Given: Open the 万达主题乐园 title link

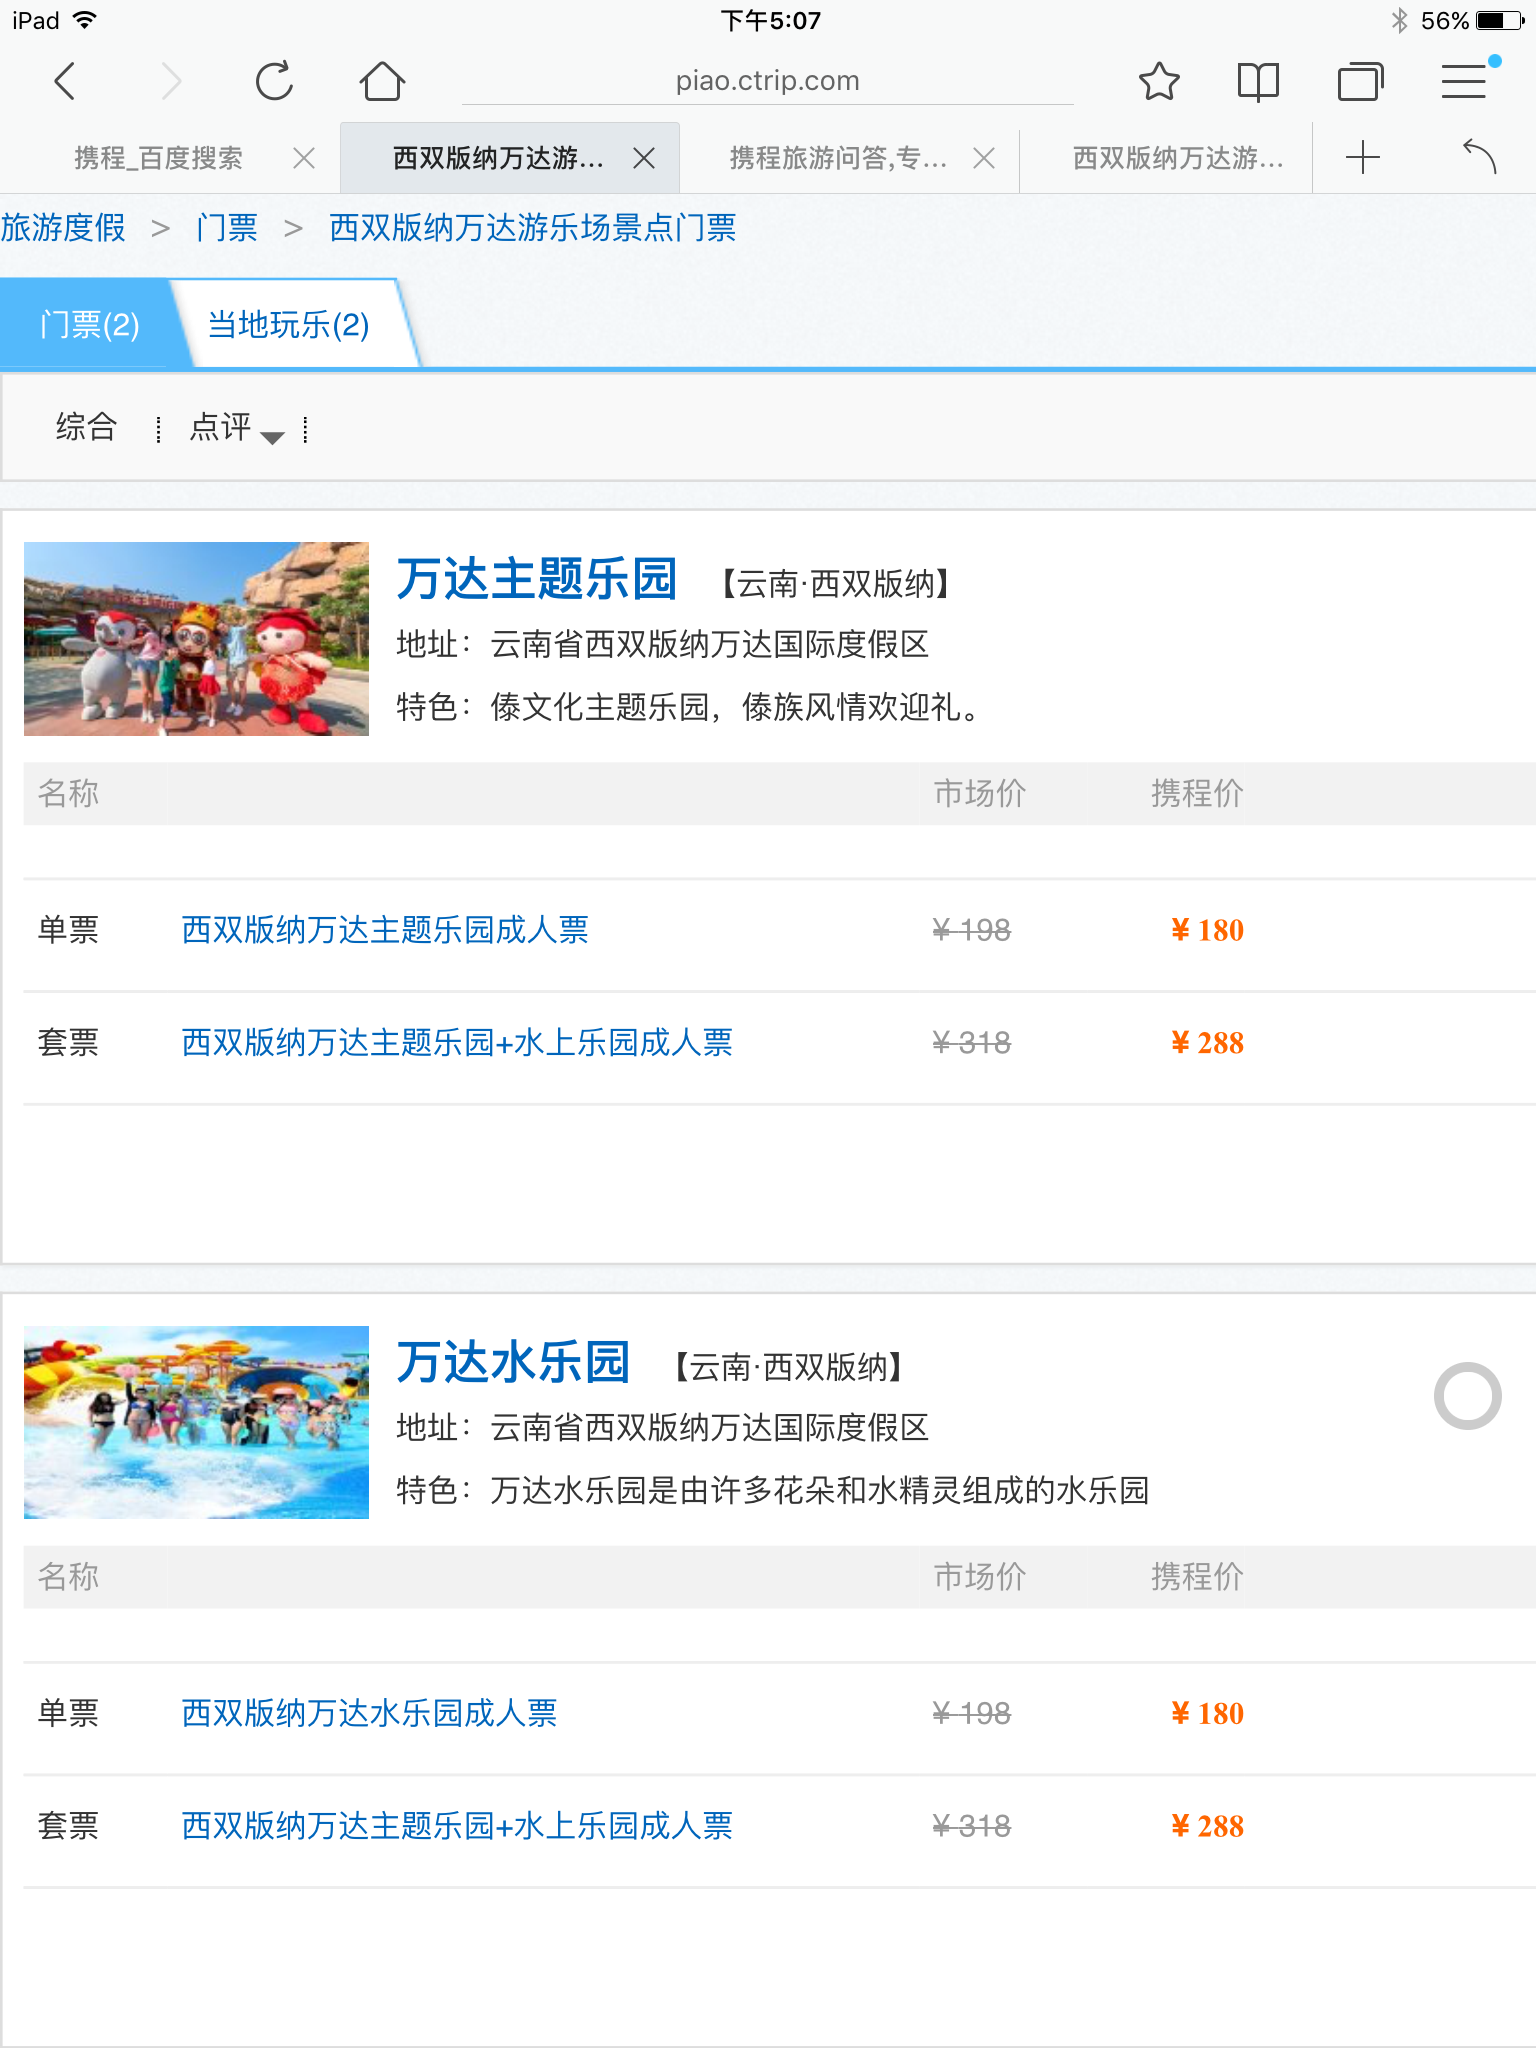Looking at the screenshot, I should coord(537,579).
